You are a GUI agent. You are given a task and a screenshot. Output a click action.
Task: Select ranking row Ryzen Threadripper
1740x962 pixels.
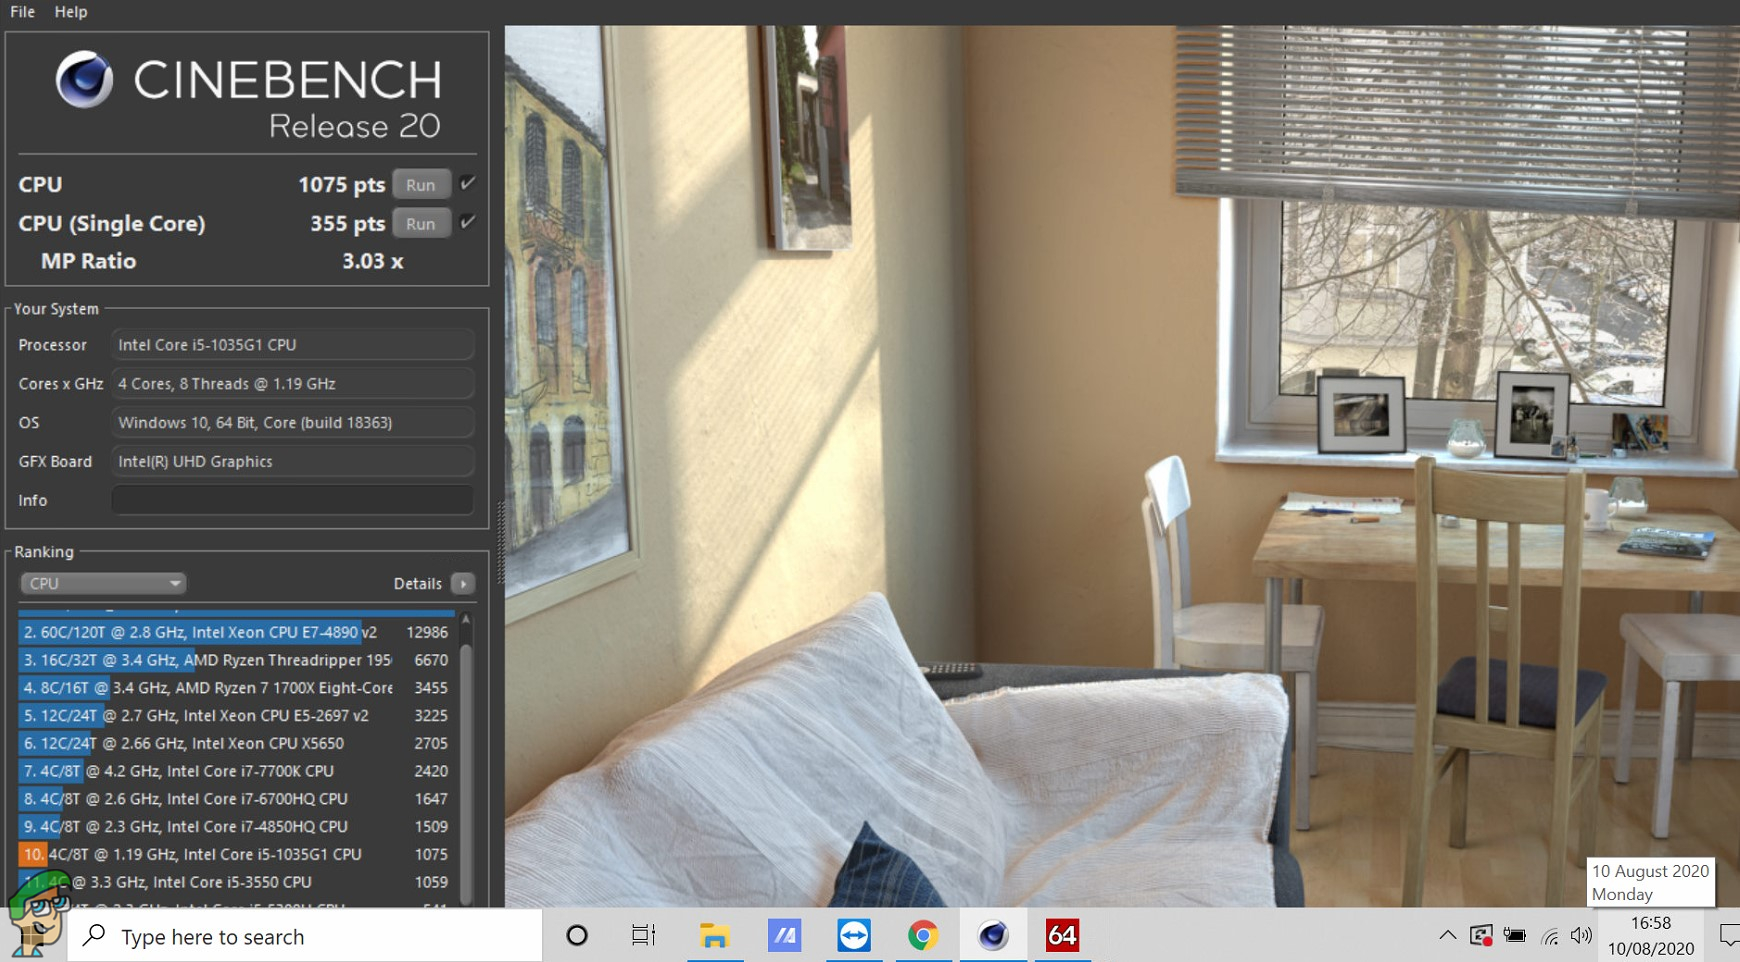(236, 660)
